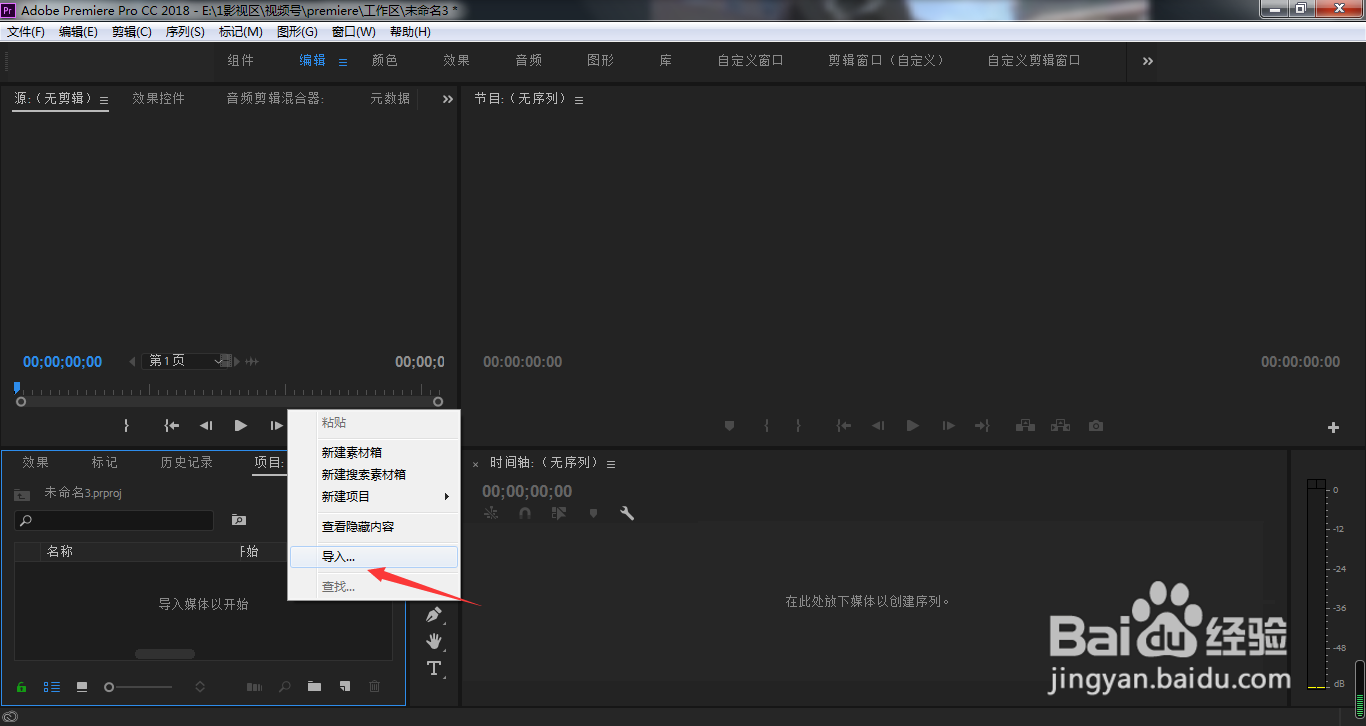This screenshot has height=726, width=1366.
Task: Click Mark Out icon in source monitor
Action: pos(126,425)
